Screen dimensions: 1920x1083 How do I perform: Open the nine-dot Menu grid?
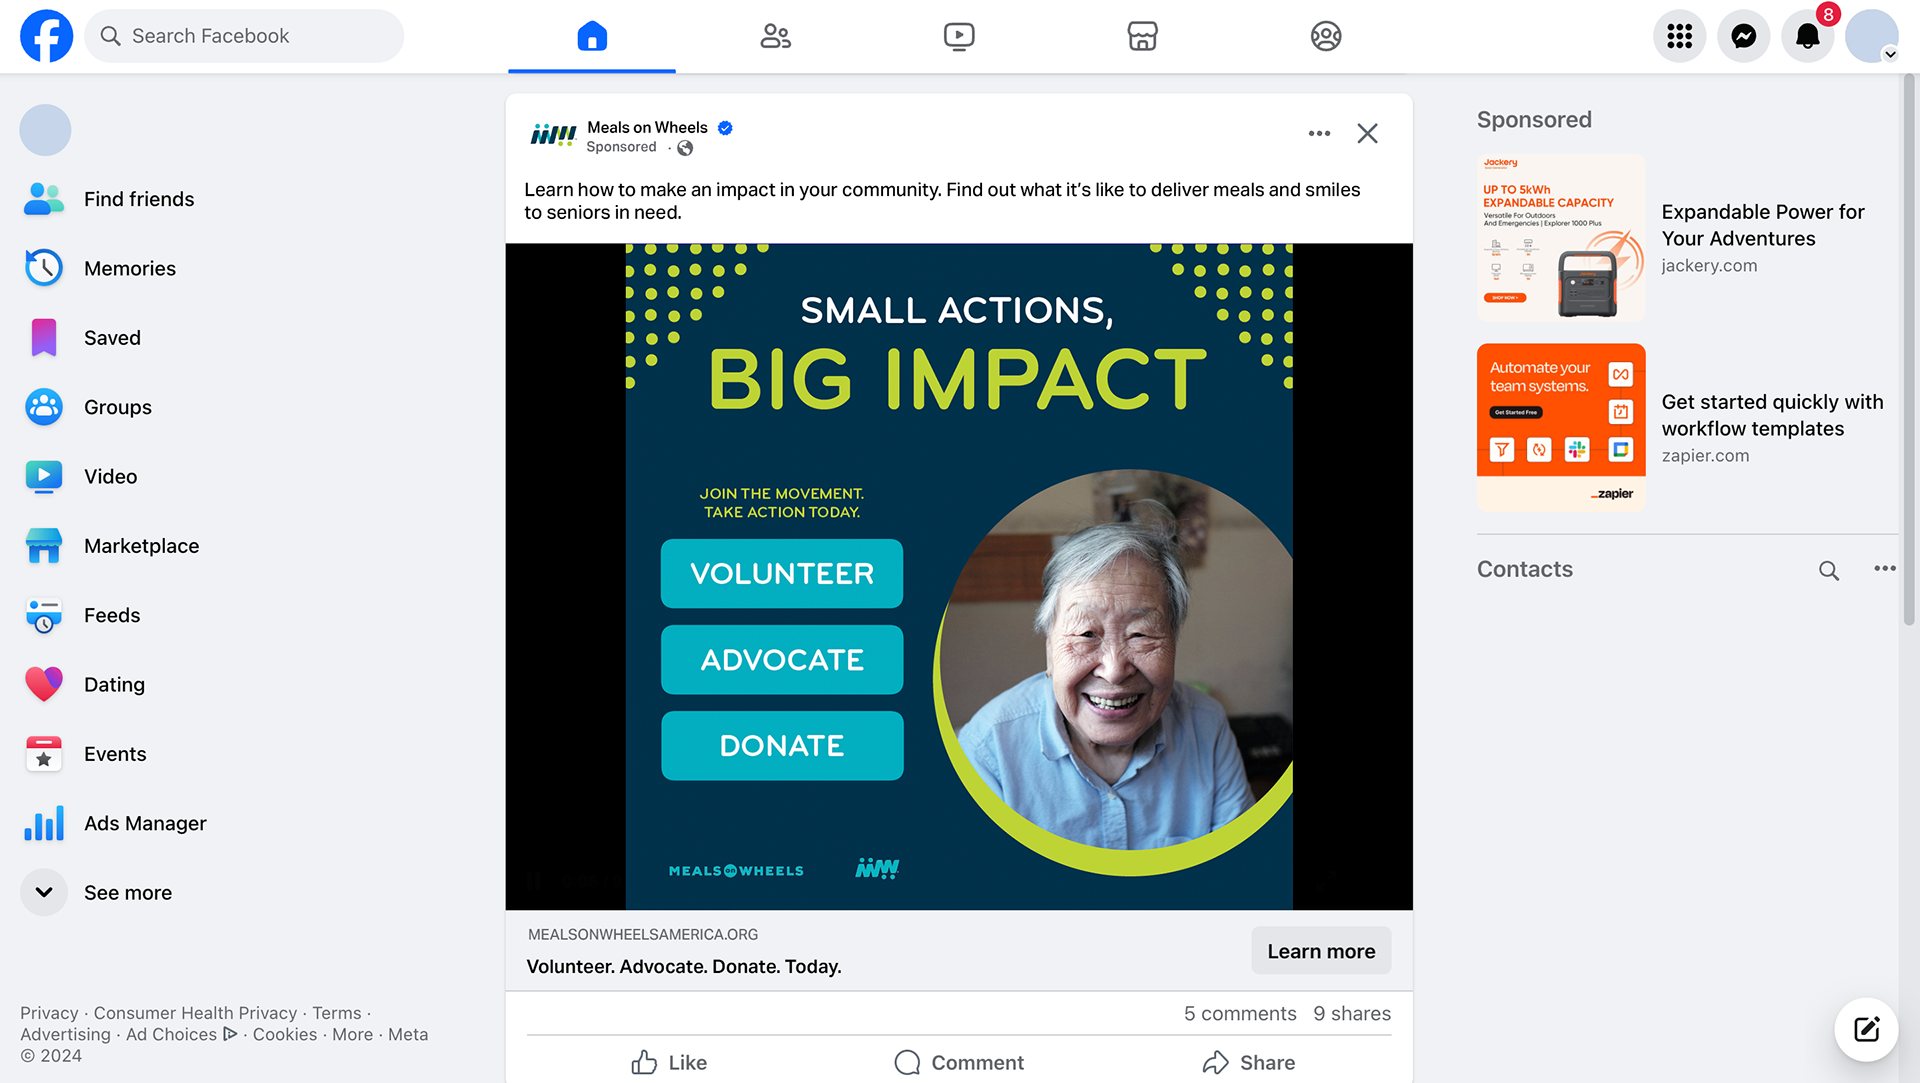tap(1680, 36)
